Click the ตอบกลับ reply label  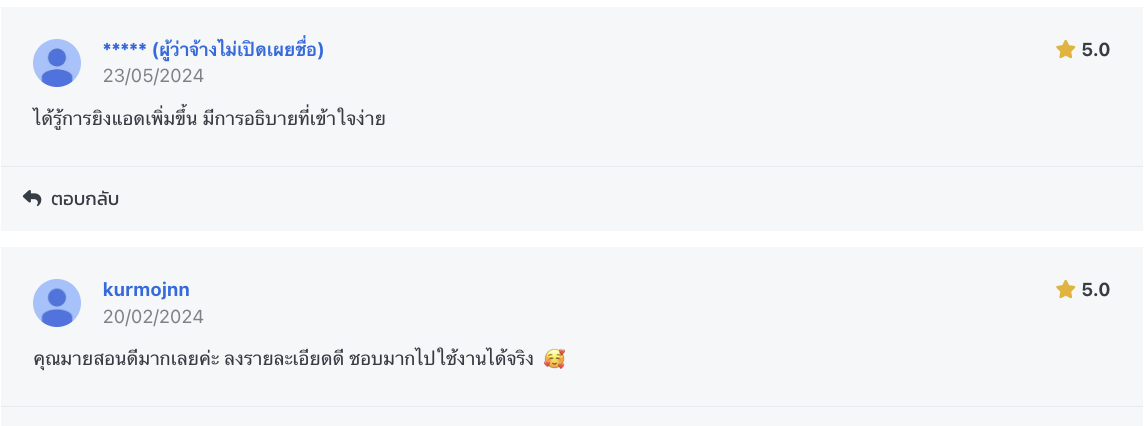85,198
